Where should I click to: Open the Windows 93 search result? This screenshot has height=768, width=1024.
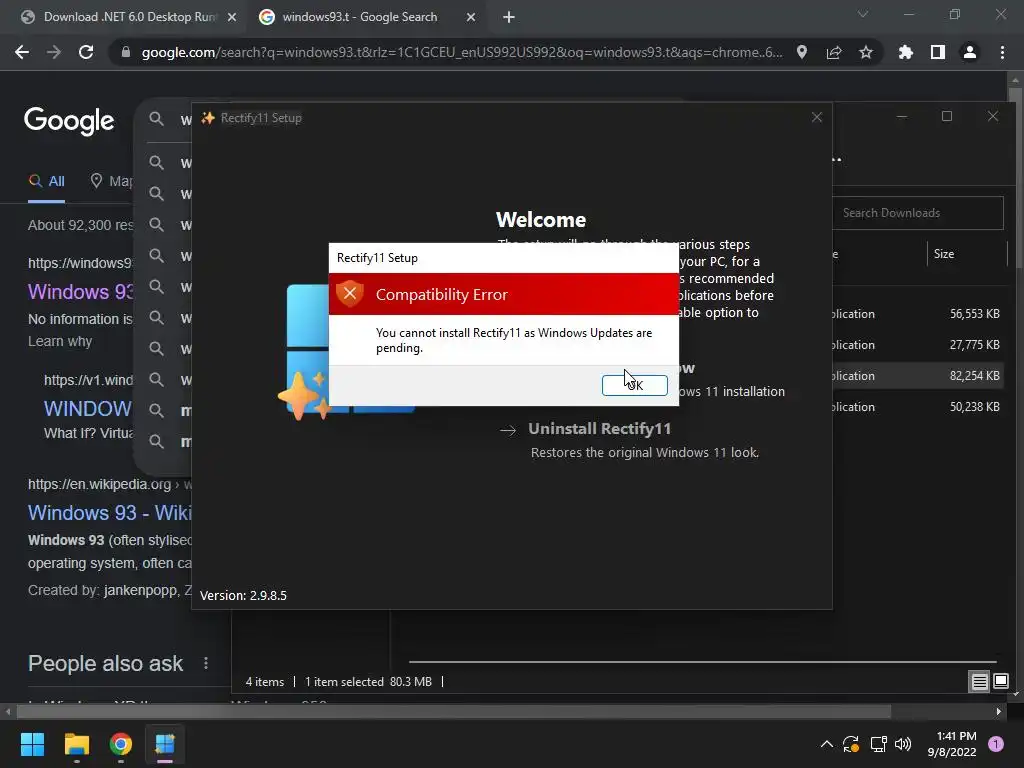[x=80, y=291]
